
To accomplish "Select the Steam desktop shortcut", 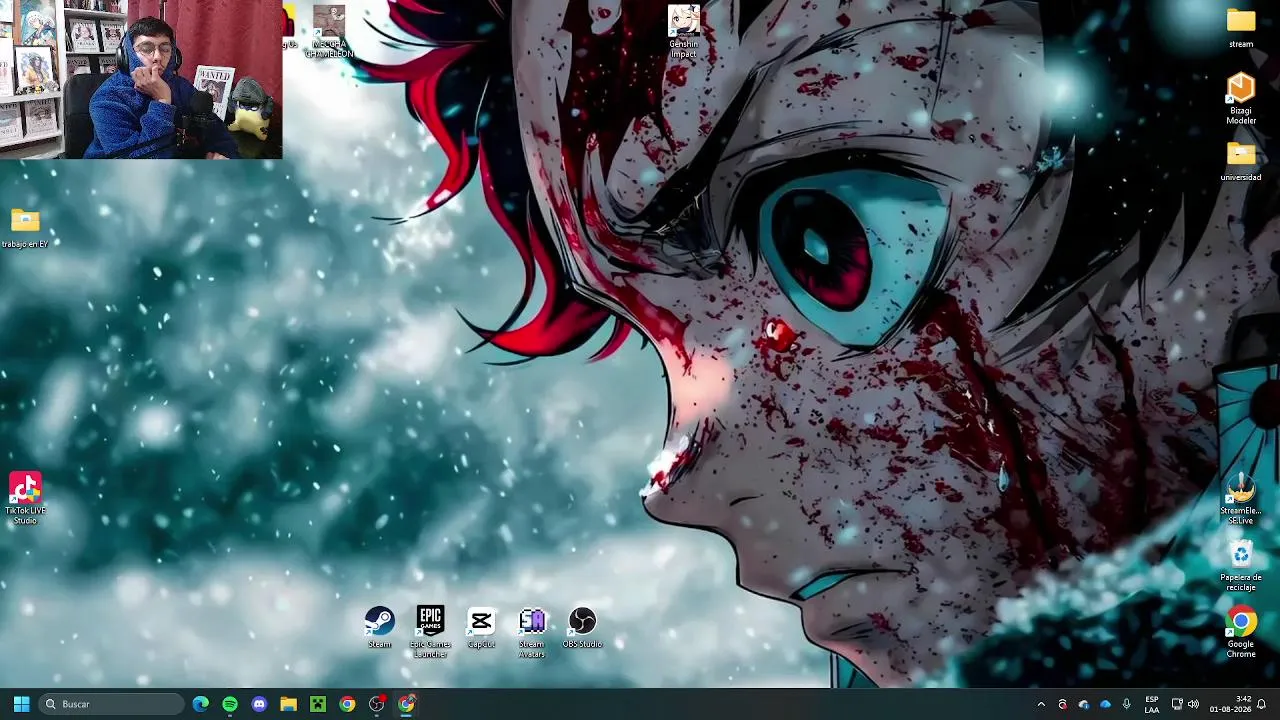I will (380, 627).
